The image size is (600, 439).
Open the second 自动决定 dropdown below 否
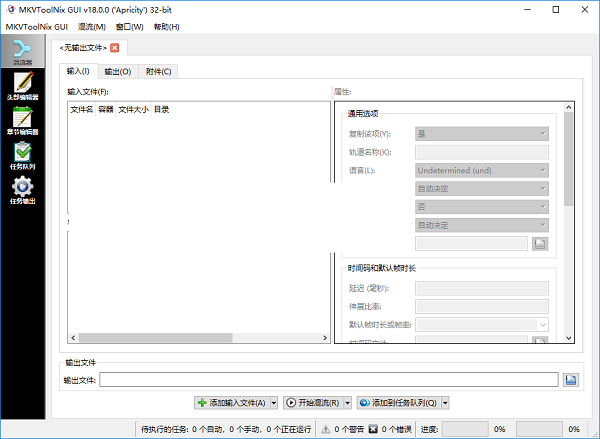point(482,225)
